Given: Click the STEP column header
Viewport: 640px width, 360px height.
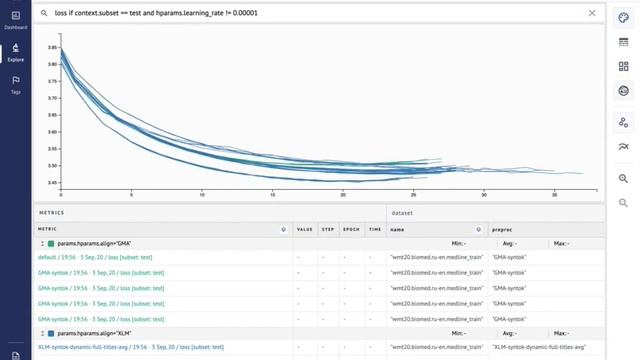Looking at the screenshot, I should tap(328, 229).
